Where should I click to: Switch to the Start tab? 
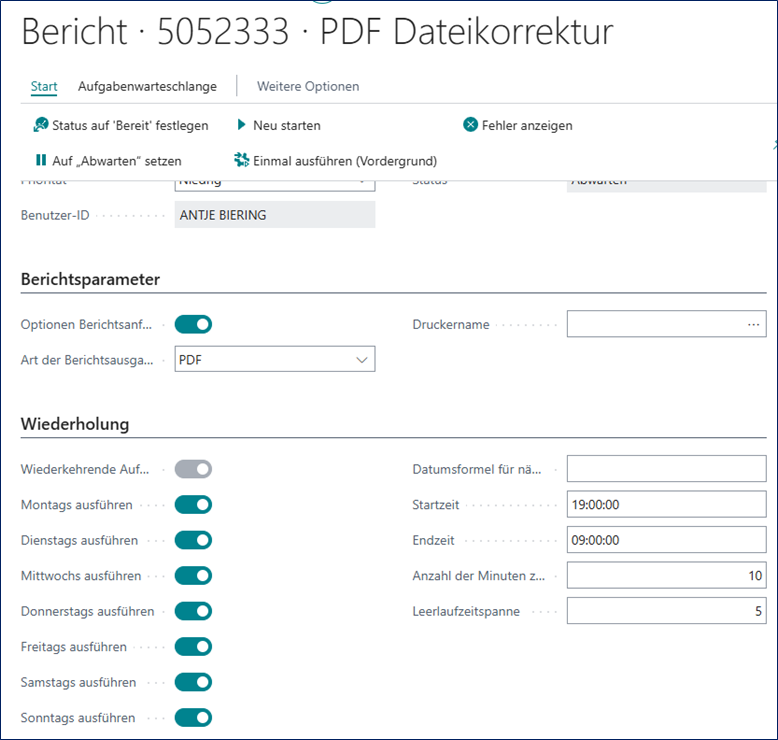(44, 86)
